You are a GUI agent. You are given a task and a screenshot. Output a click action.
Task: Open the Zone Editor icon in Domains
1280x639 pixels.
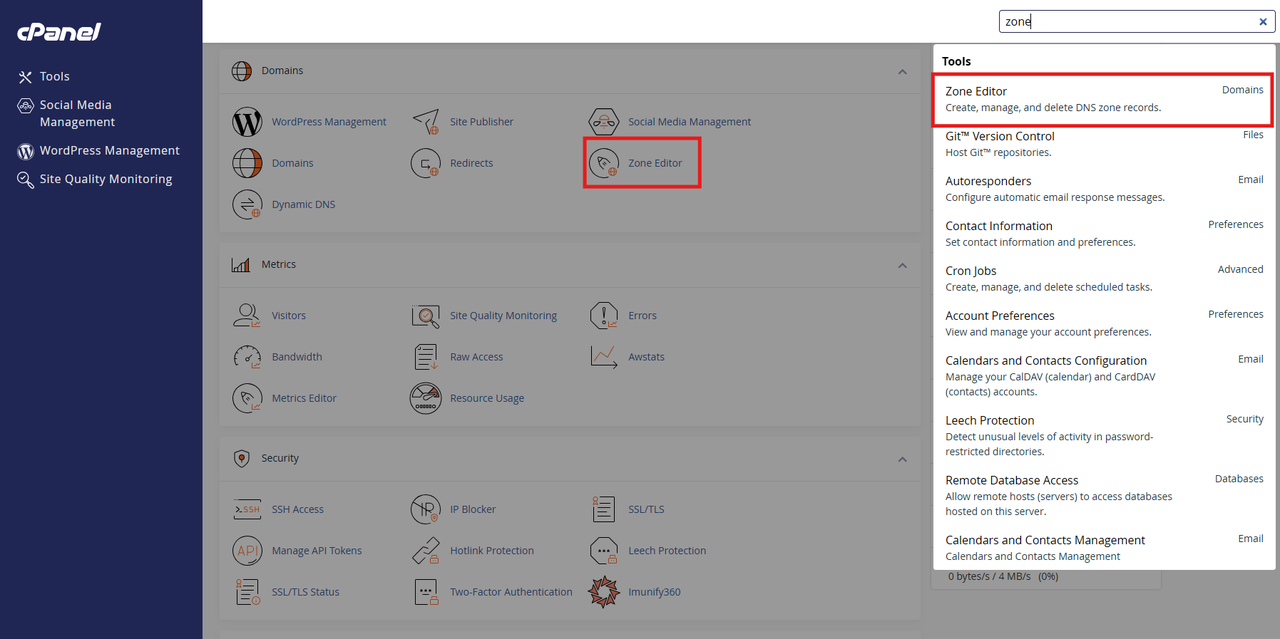pos(604,163)
